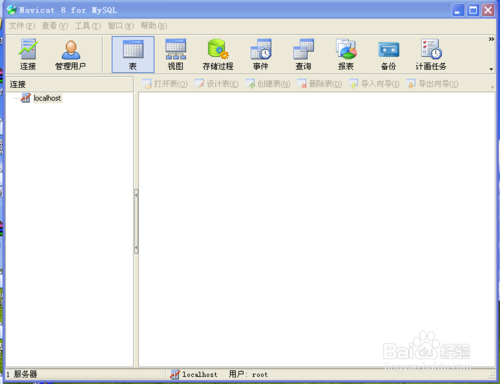Image resolution: width=500 pixels, height=384 pixels.
Task: Click the 导入向导 button
Action: click(x=374, y=84)
